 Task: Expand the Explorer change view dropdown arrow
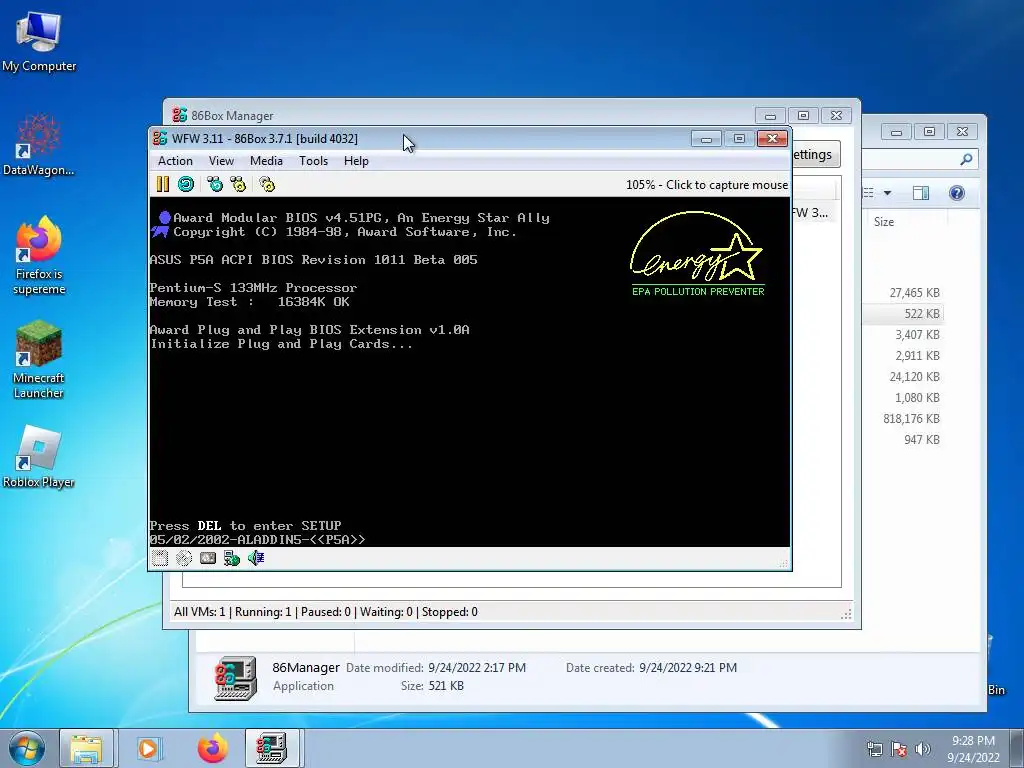[x=888, y=193]
